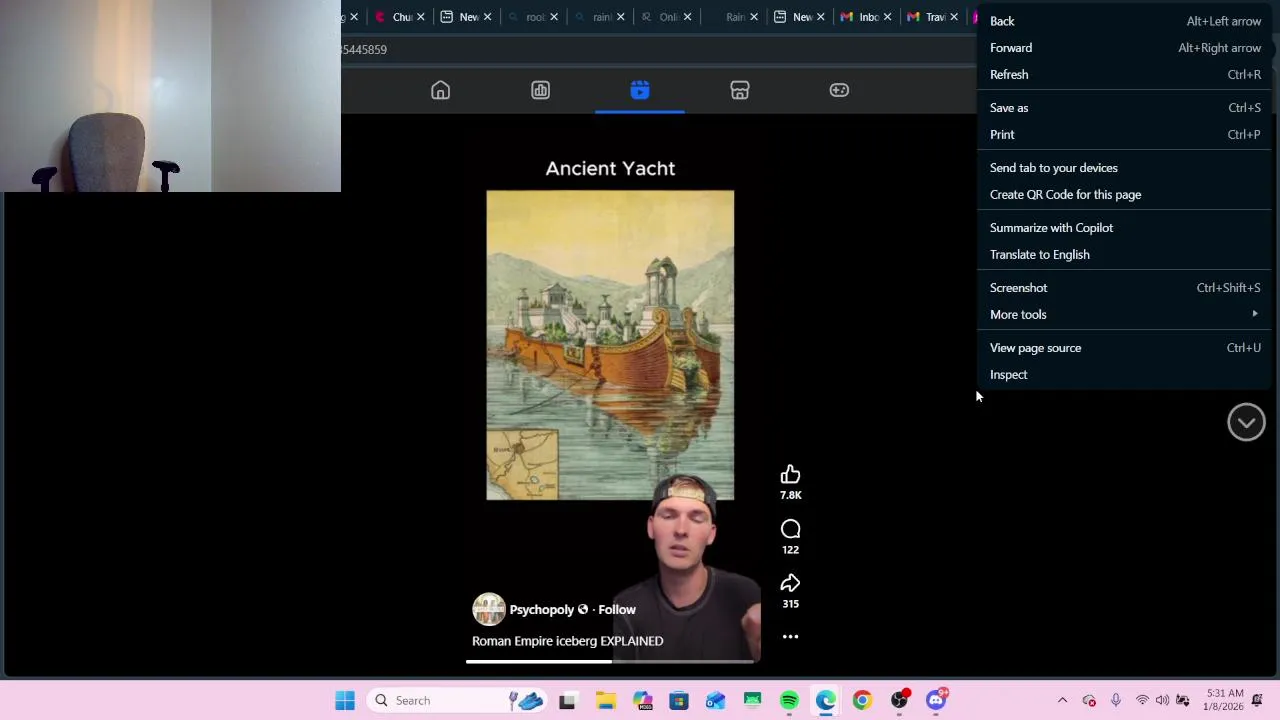Screen dimensions: 1280x720
Task: Select Screenshot from the context menu
Action: (x=1123, y=287)
